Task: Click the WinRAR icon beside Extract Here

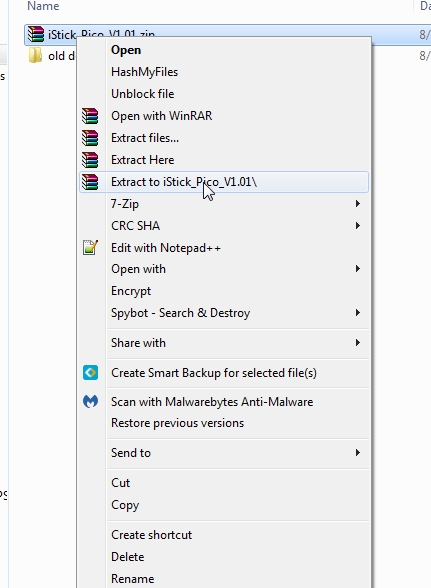Action: click(x=90, y=160)
